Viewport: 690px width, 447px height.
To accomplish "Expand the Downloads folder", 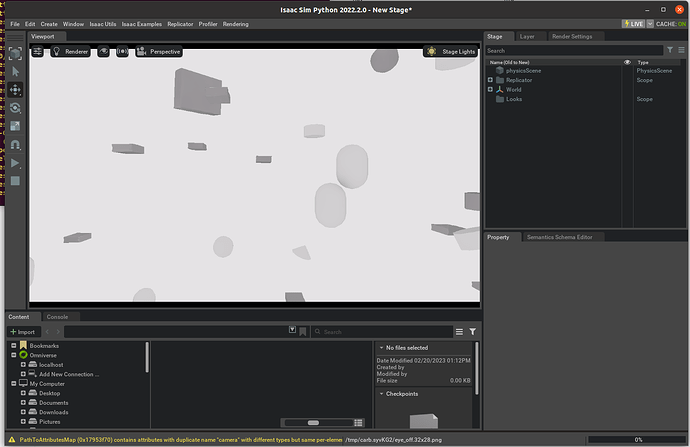I will coord(23,412).
